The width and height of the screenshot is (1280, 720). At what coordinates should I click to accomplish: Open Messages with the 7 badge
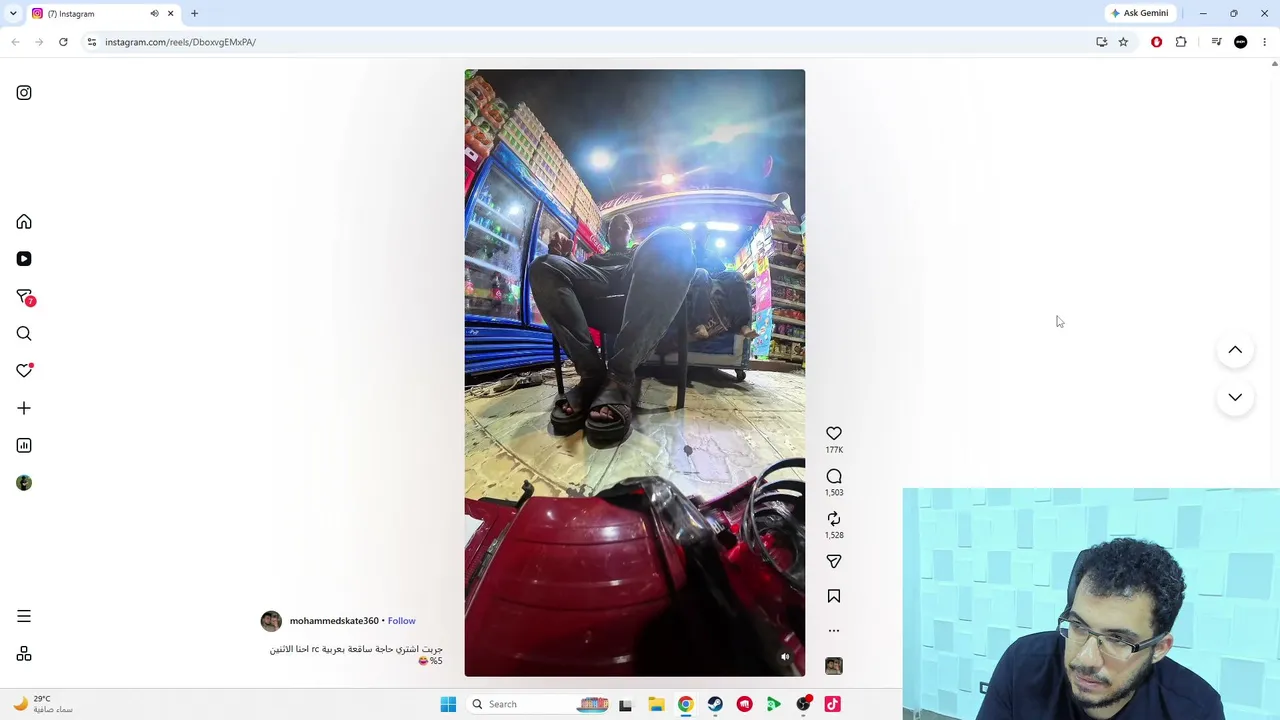[25, 297]
